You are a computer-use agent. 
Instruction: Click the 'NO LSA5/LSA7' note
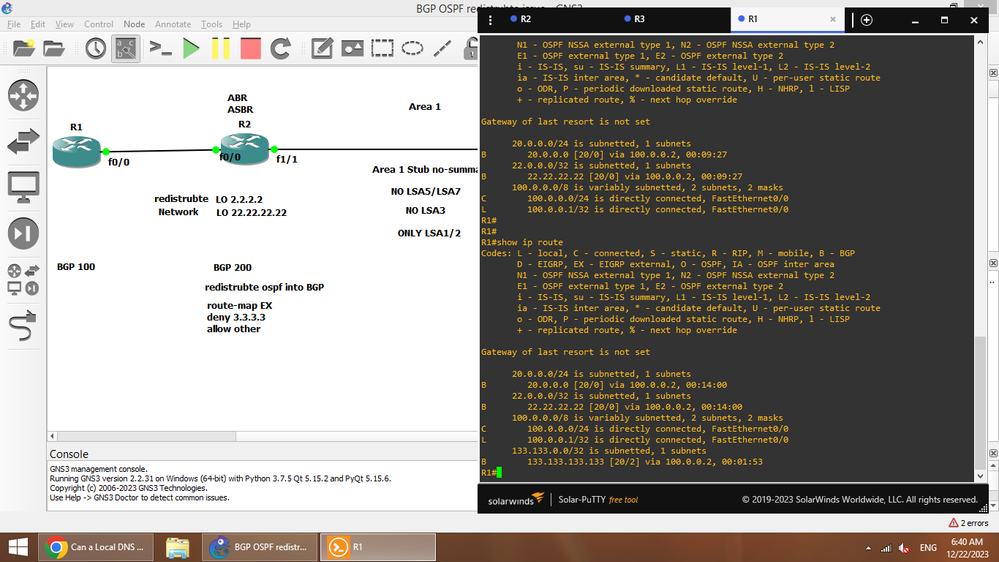426,192
